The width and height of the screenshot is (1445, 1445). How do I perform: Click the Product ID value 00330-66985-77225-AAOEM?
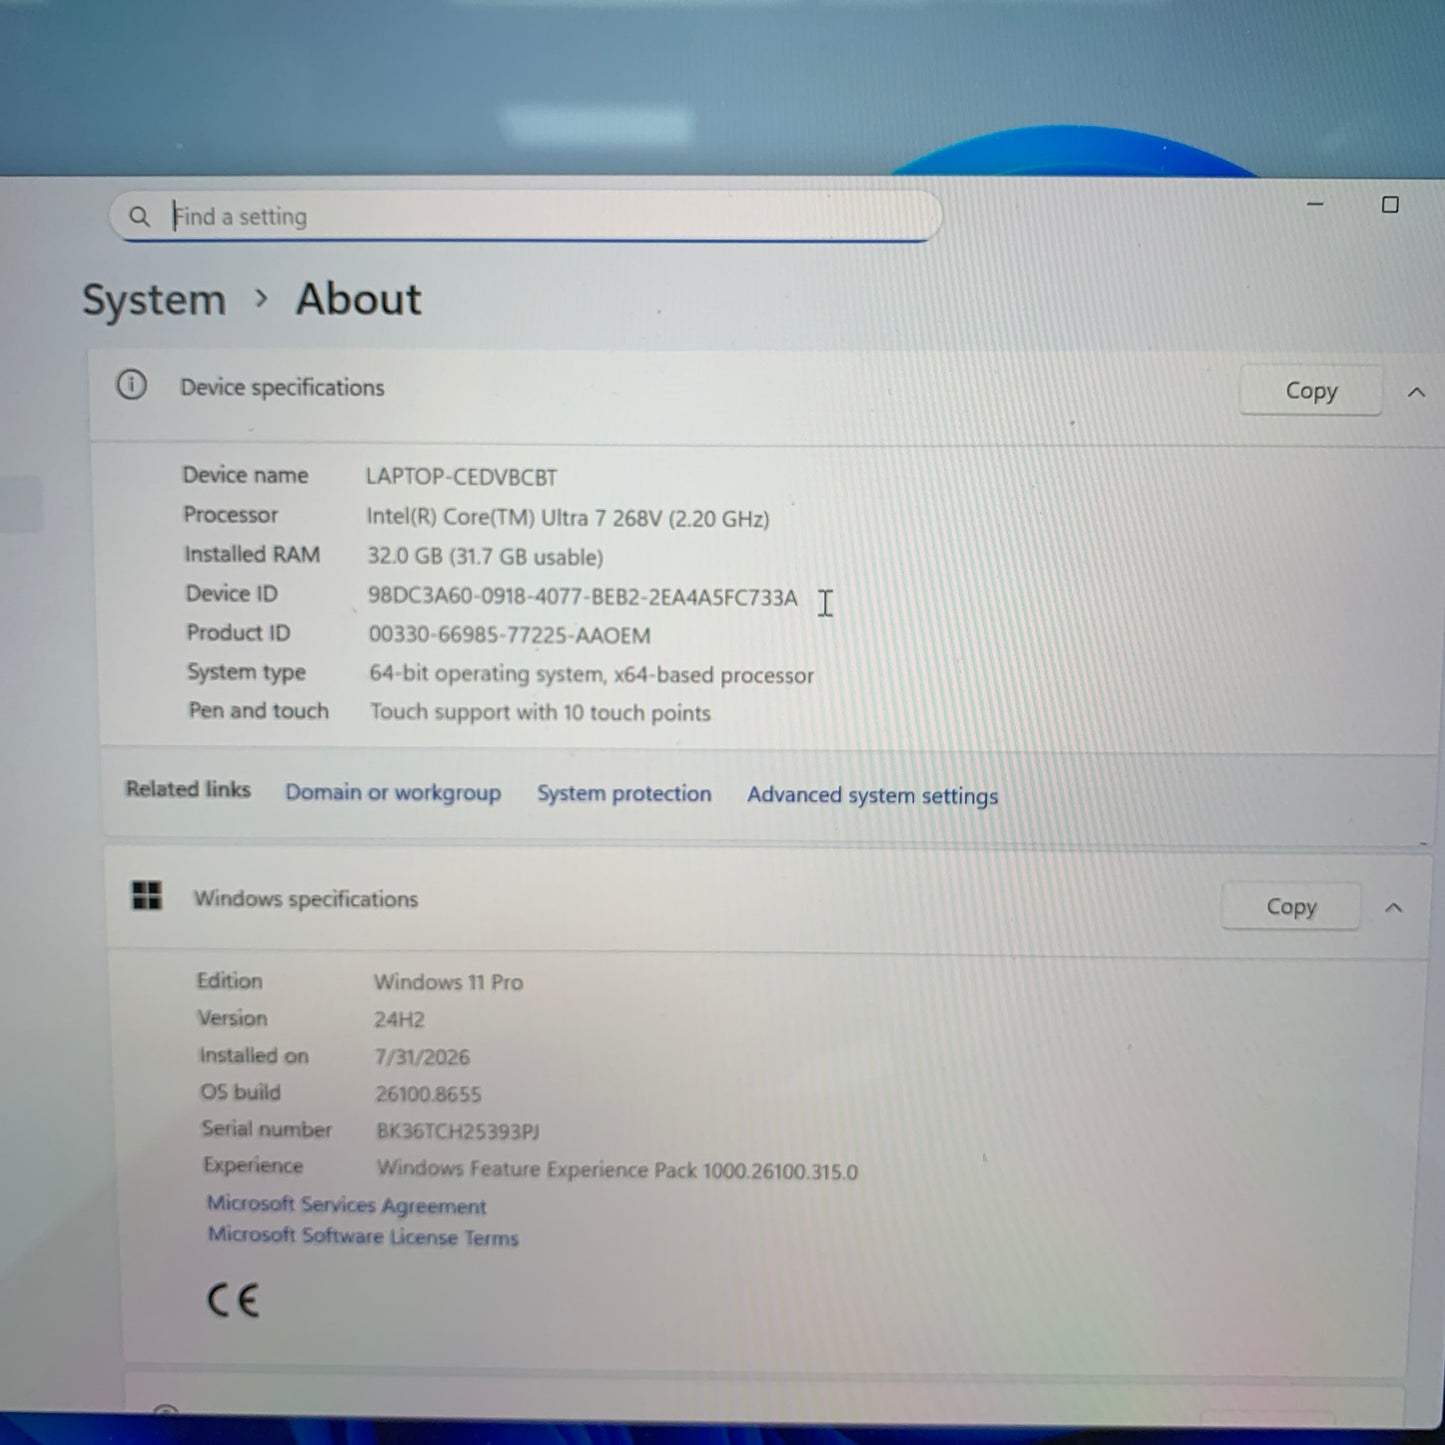509,635
